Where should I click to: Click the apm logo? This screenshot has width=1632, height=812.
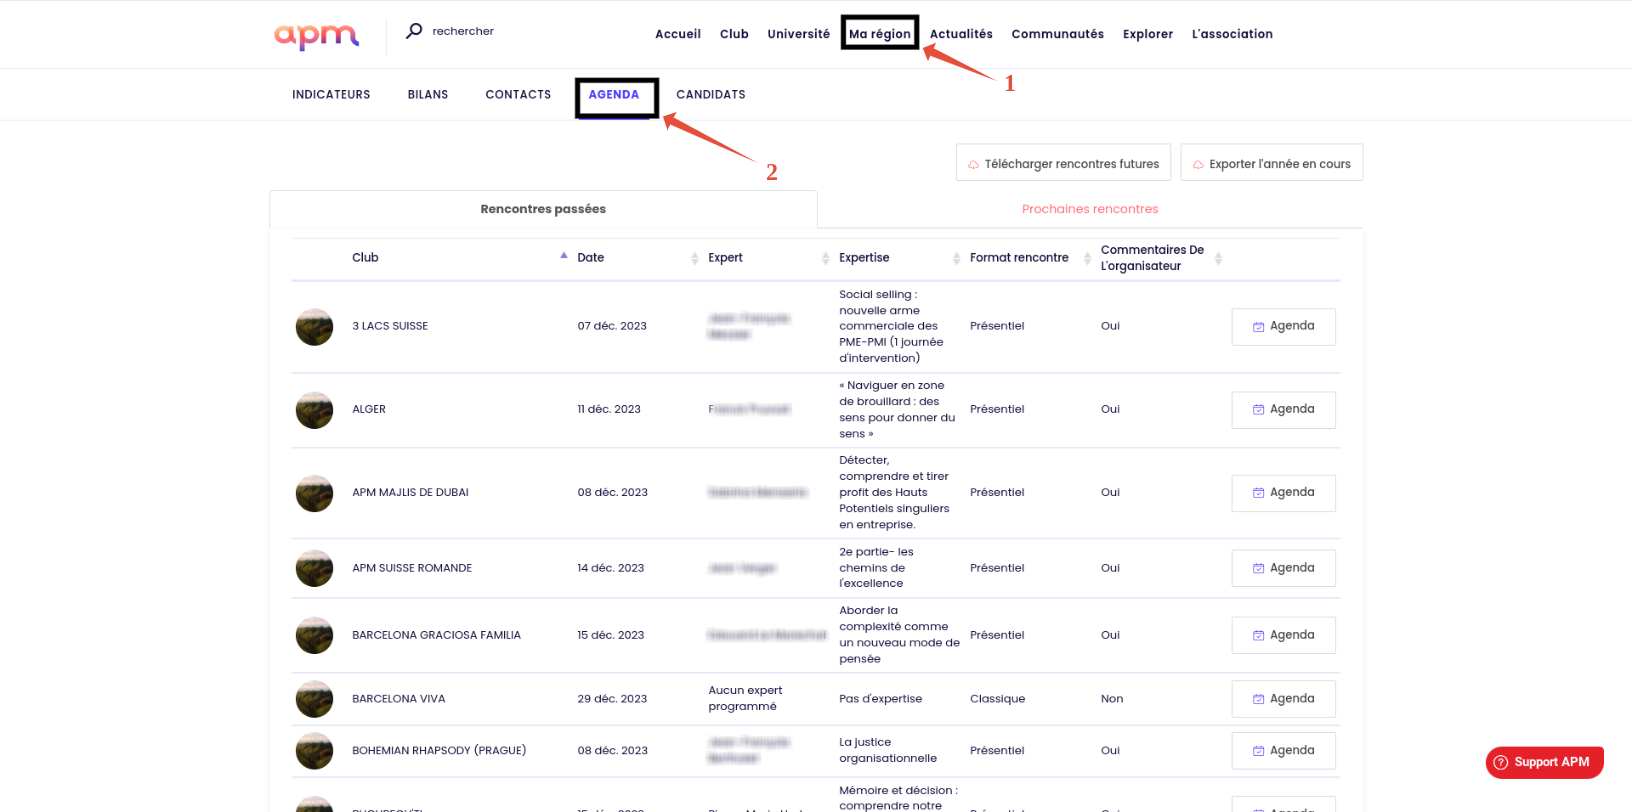pos(316,36)
